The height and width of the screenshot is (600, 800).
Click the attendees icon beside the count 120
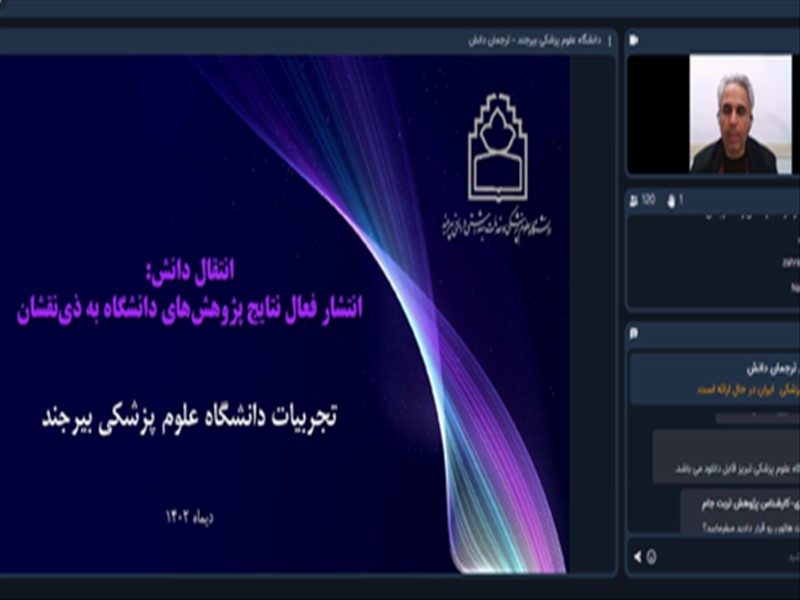634,201
